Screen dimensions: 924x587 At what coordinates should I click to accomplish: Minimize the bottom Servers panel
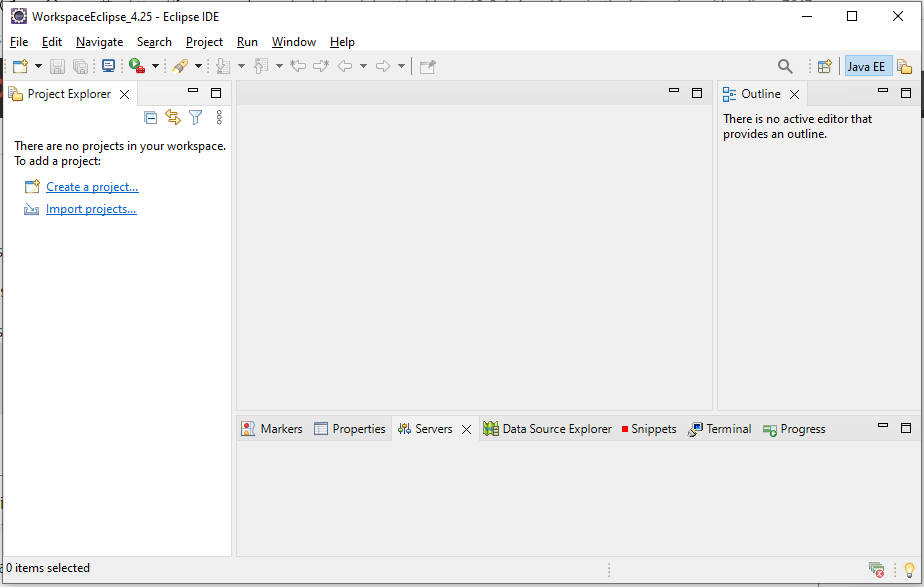pyautogui.click(x=883, y=426)
